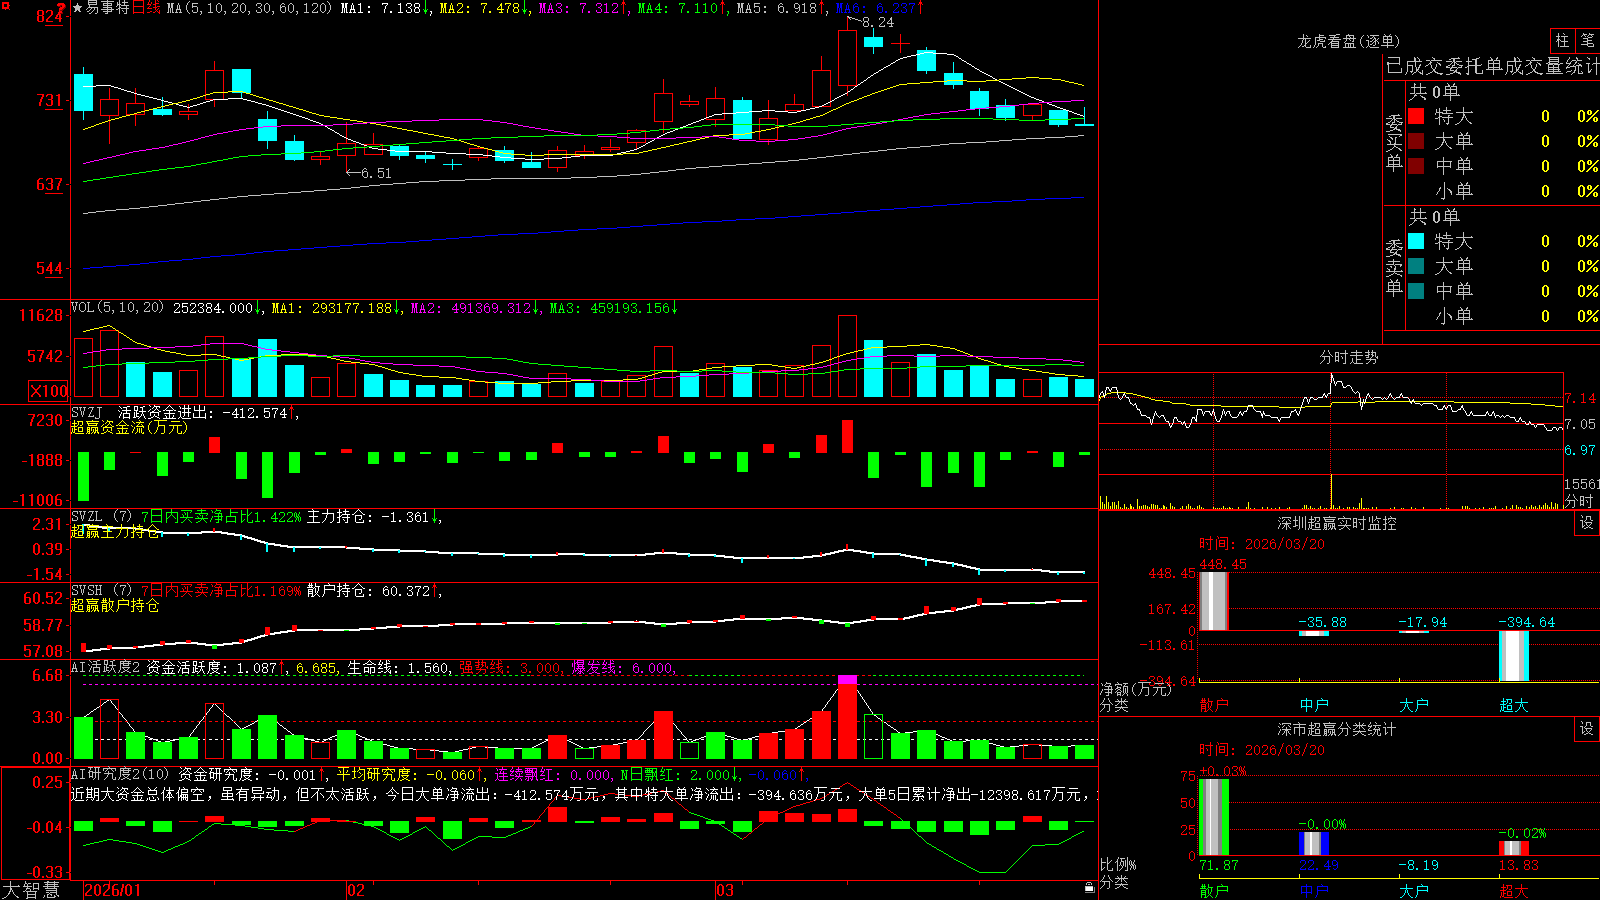Click the 7.14 price label on the intraday chart
The height and width of the screenshot is (900, 1600).
(1580, 398)
